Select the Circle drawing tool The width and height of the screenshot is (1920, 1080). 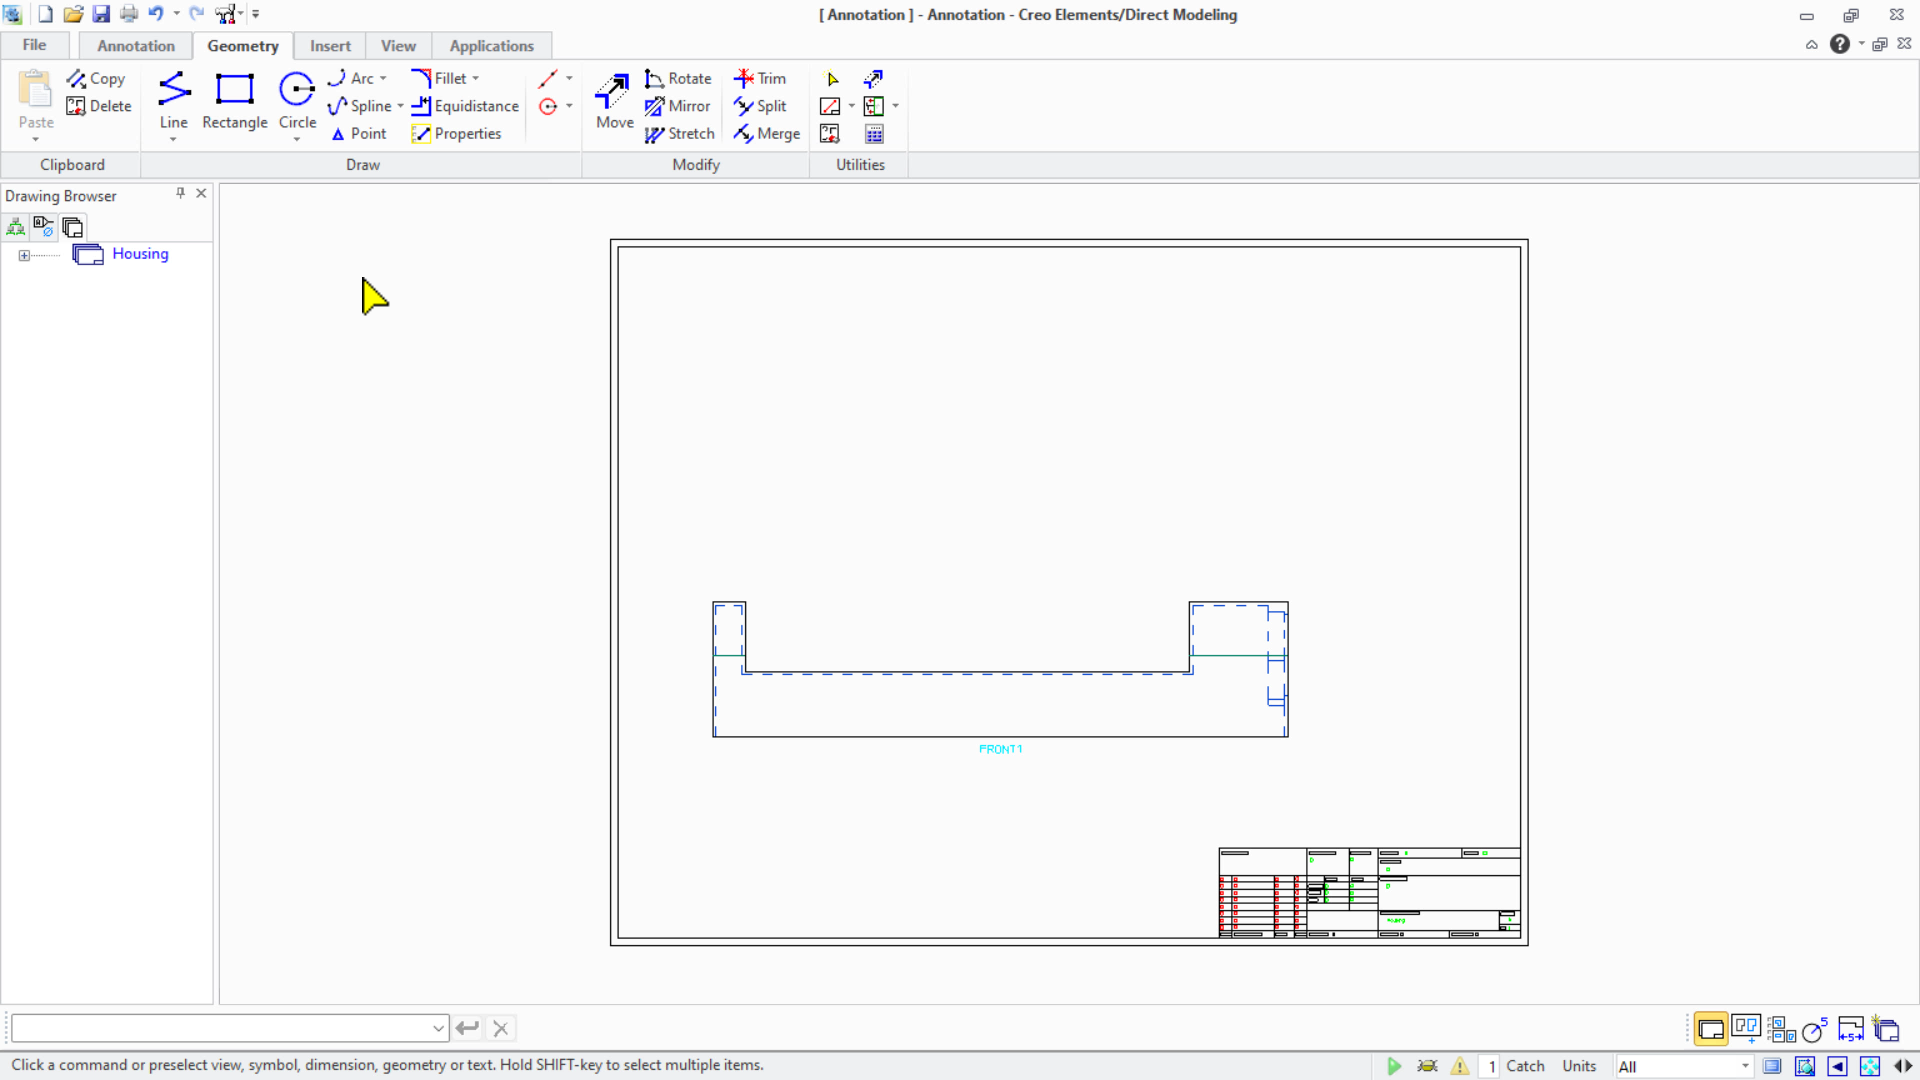point(297,101)
